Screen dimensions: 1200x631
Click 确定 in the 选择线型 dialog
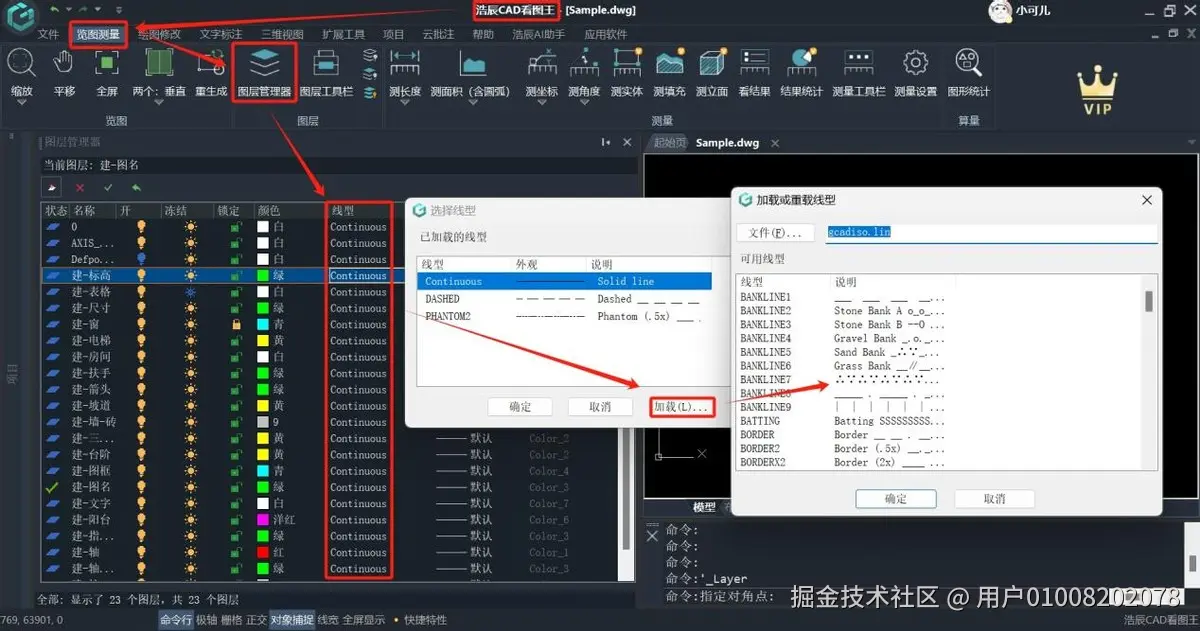521,407
